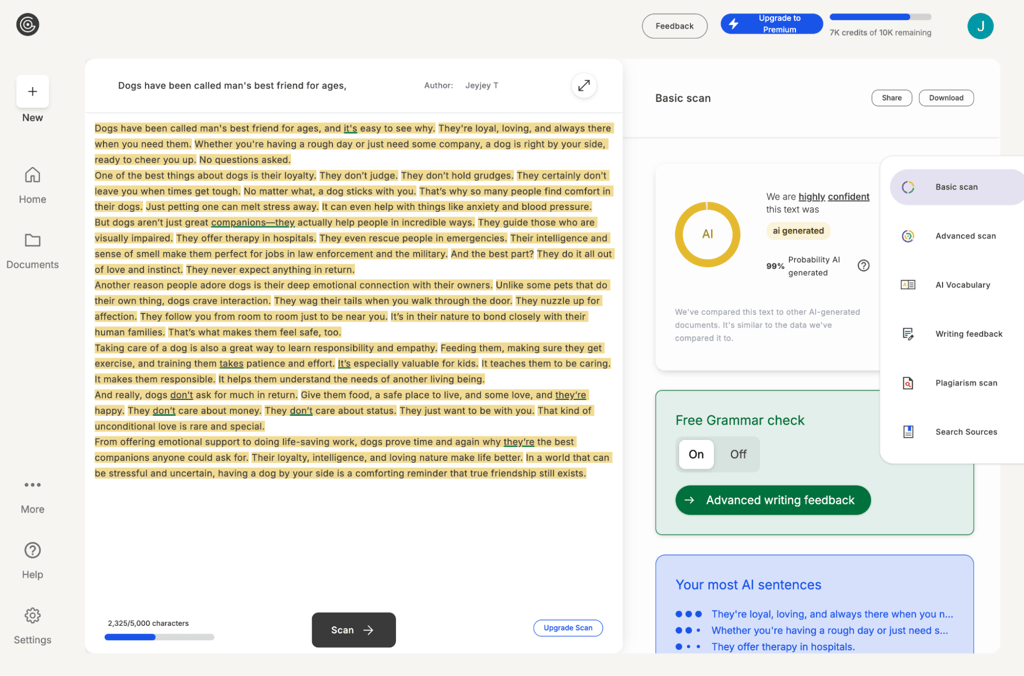Click the Feedback button
The width and height of the screenshot is (1024, 676).
675,26
